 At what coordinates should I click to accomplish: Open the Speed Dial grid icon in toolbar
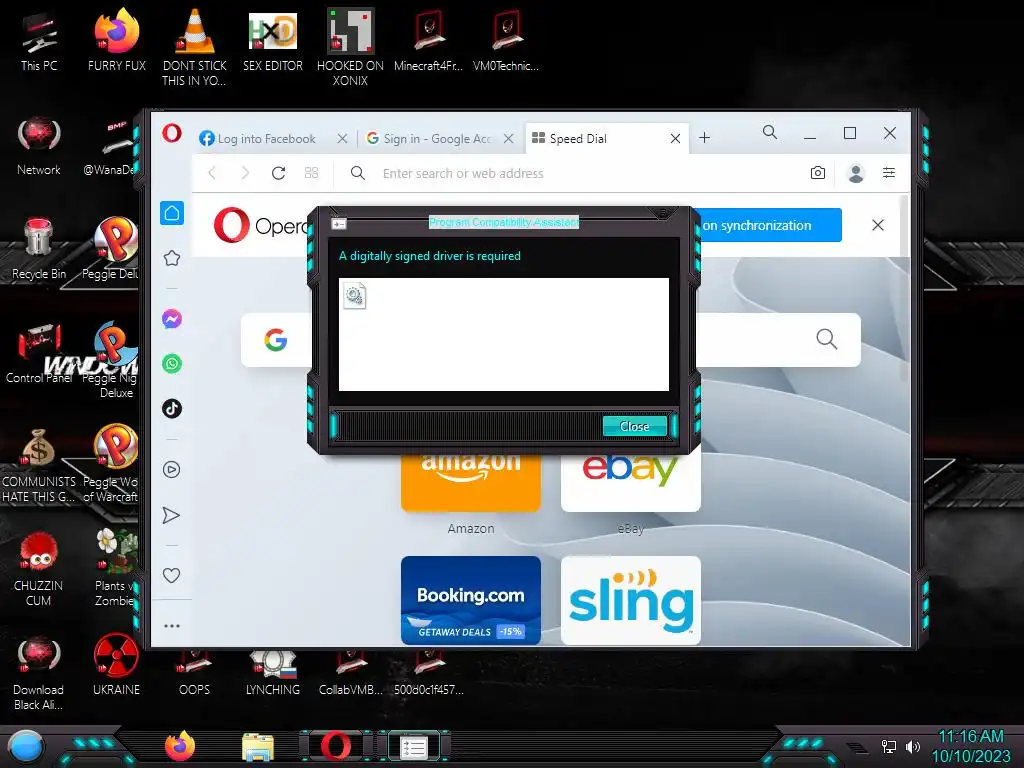tap(312, 173)
